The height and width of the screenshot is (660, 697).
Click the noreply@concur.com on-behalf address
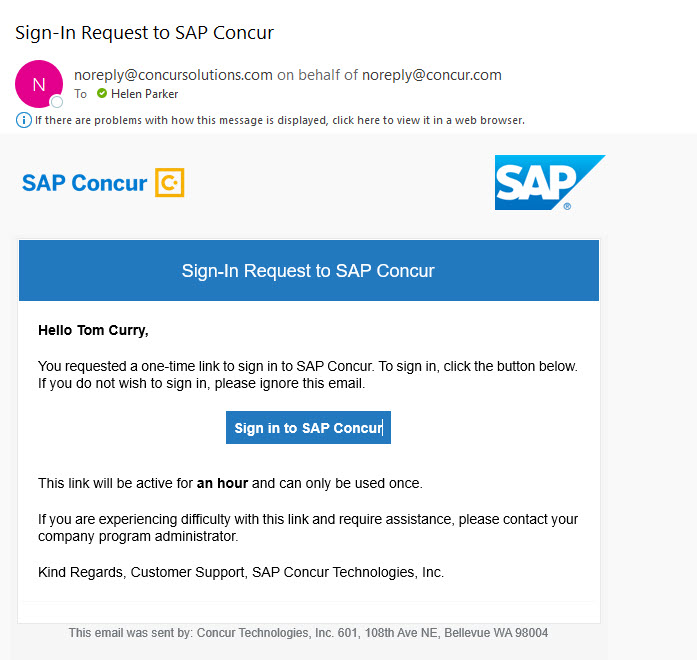(432, 75)
